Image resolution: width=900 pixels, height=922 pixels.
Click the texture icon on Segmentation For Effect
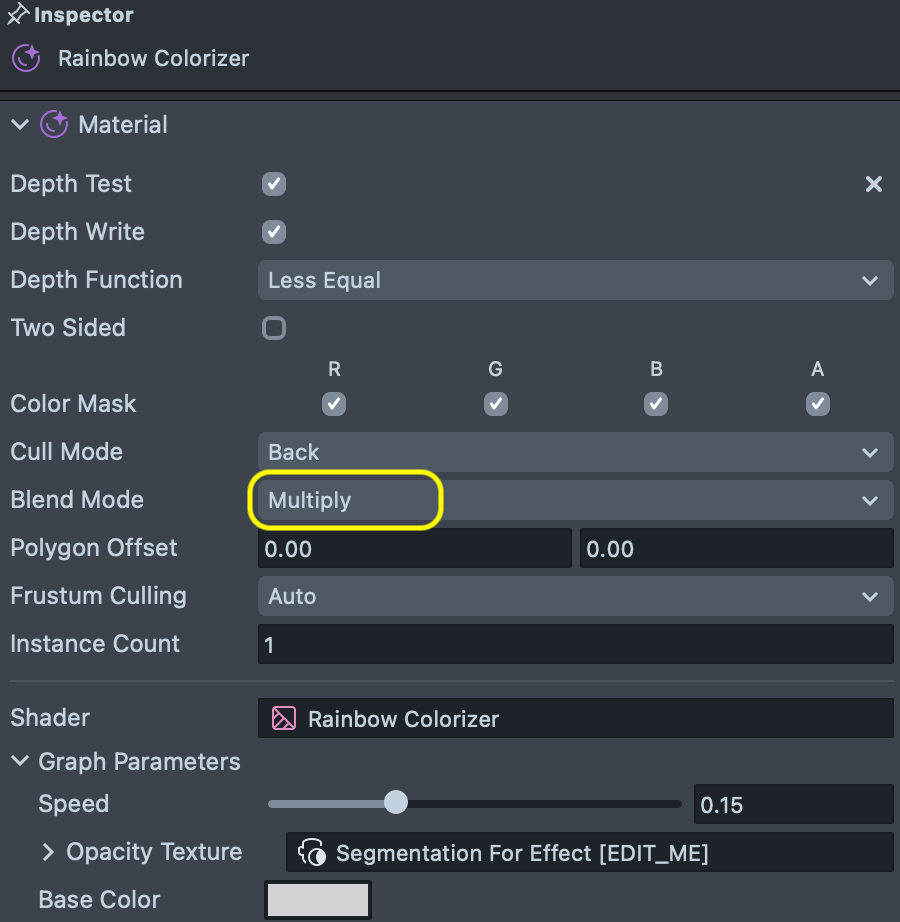click(313, 852)
